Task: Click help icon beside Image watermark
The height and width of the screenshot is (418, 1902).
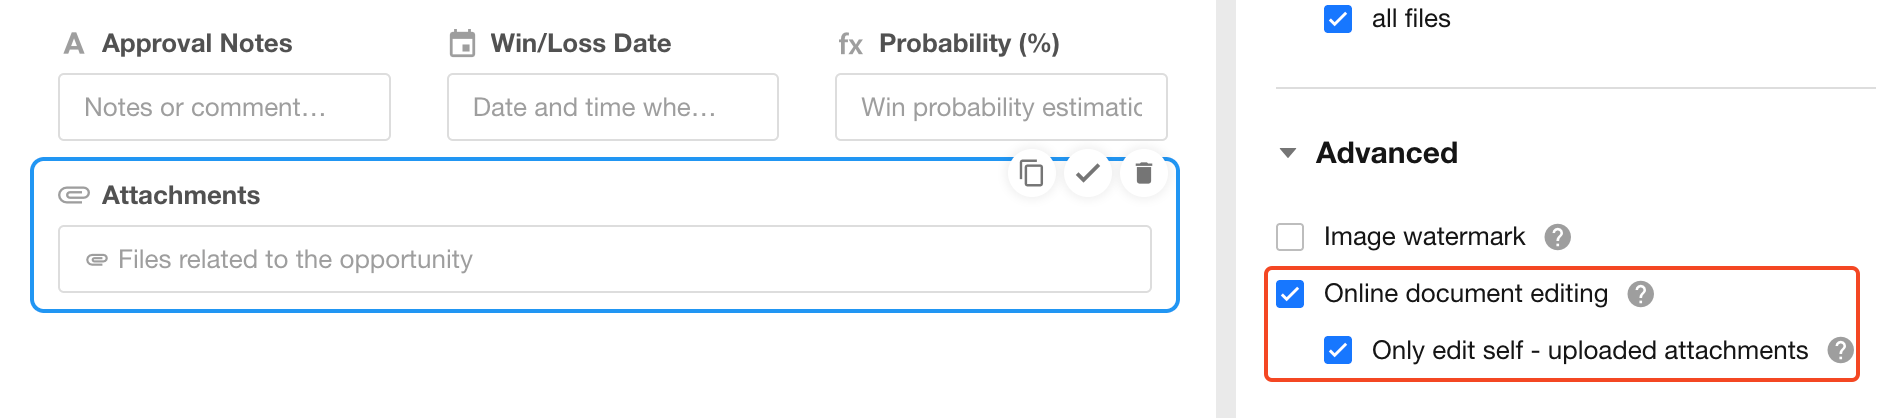Action: coord(1557,237)
